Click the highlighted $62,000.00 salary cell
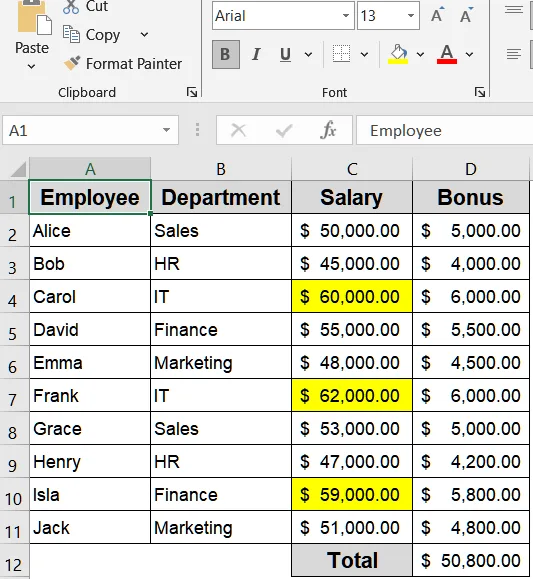 tap(352, 395)
